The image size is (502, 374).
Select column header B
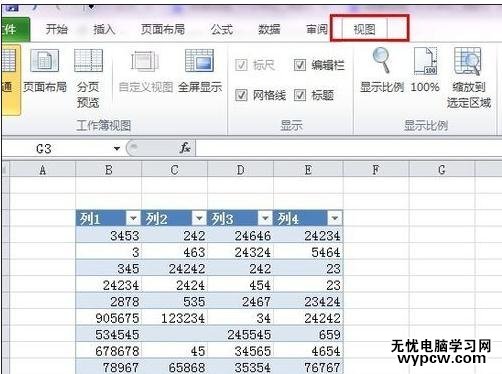(x=109, y=170)
